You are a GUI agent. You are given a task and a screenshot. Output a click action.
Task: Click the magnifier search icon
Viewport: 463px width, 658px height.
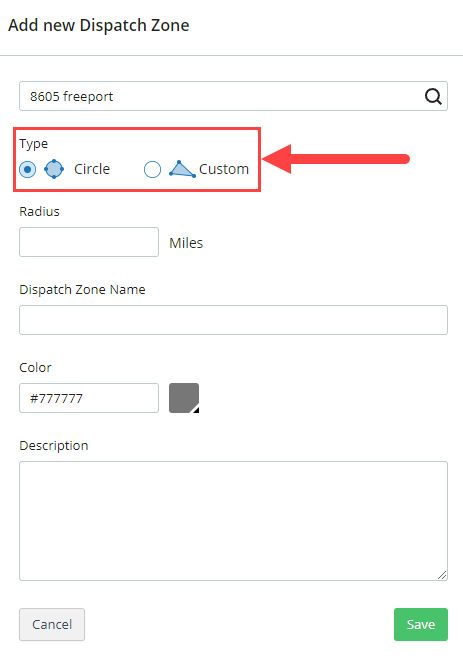(x=433, y=97)
